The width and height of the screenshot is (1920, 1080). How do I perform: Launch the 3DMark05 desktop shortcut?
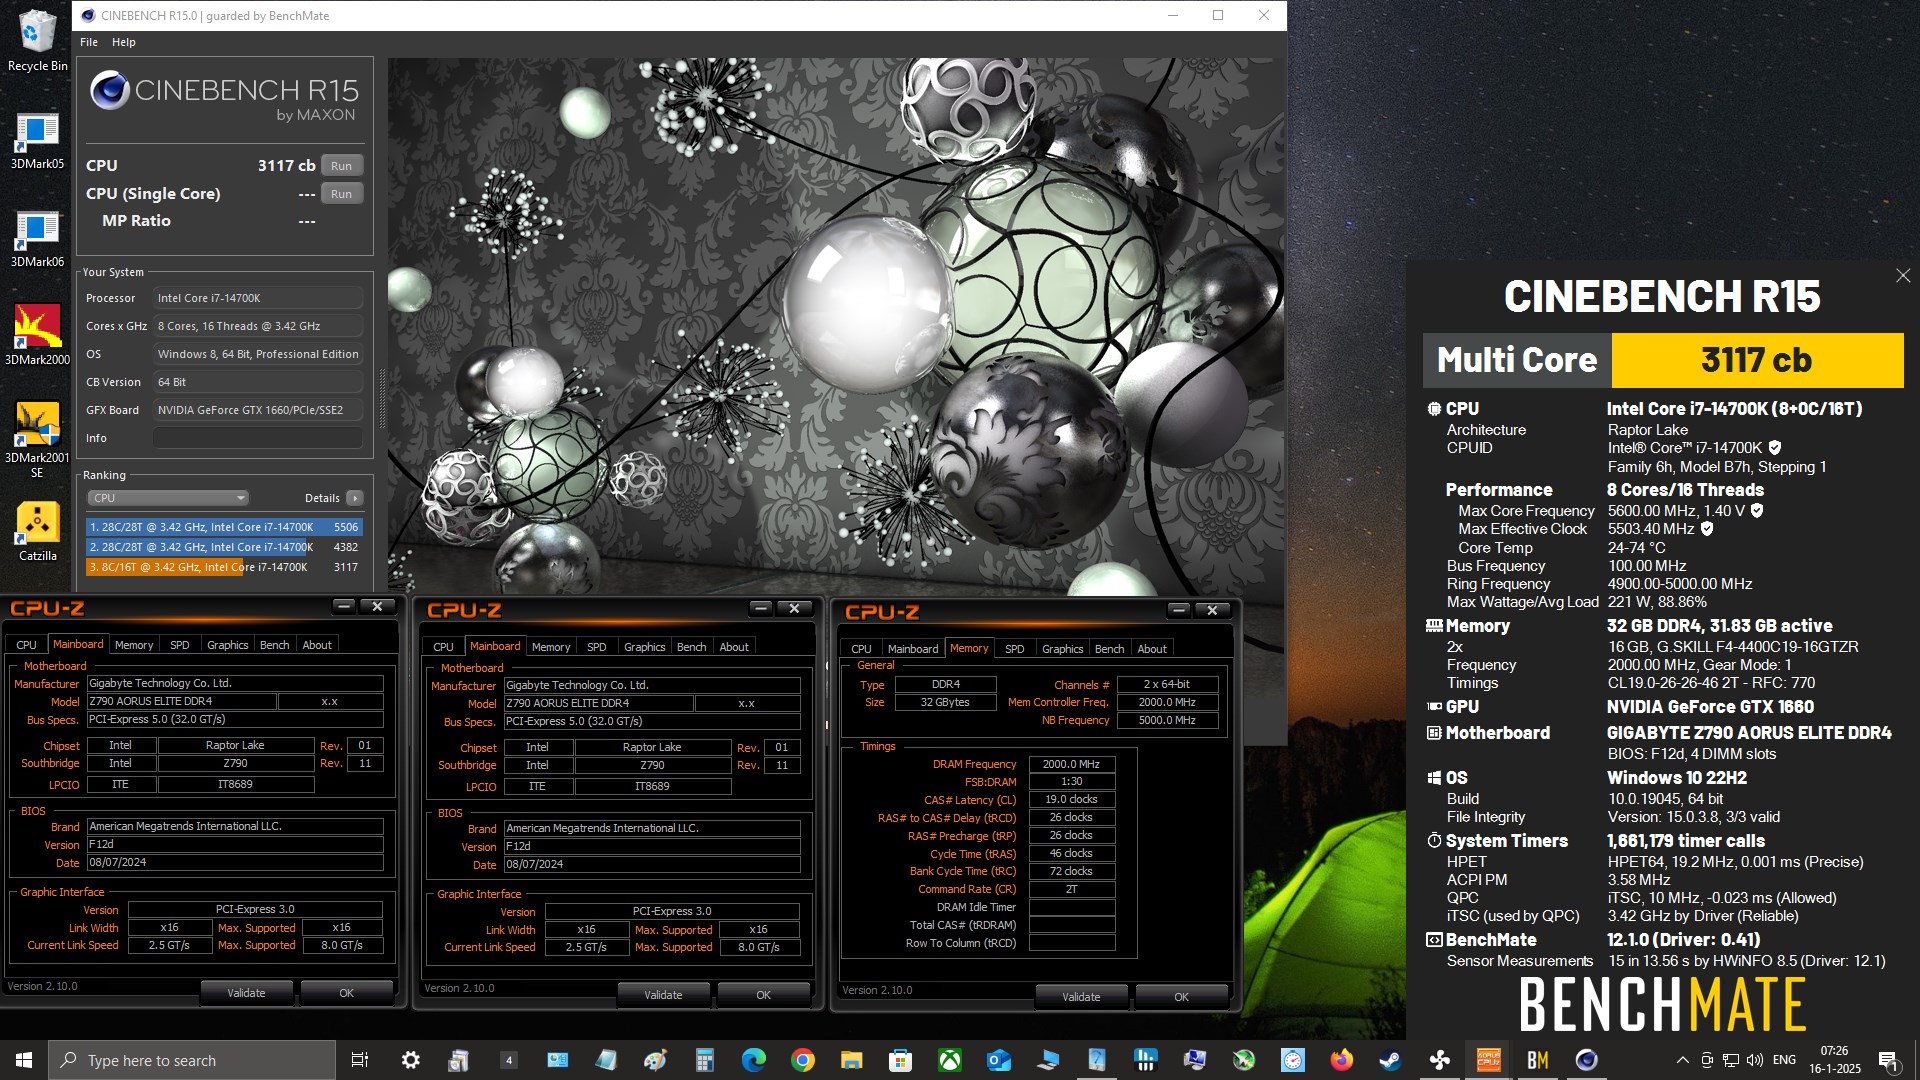(37, 140)
